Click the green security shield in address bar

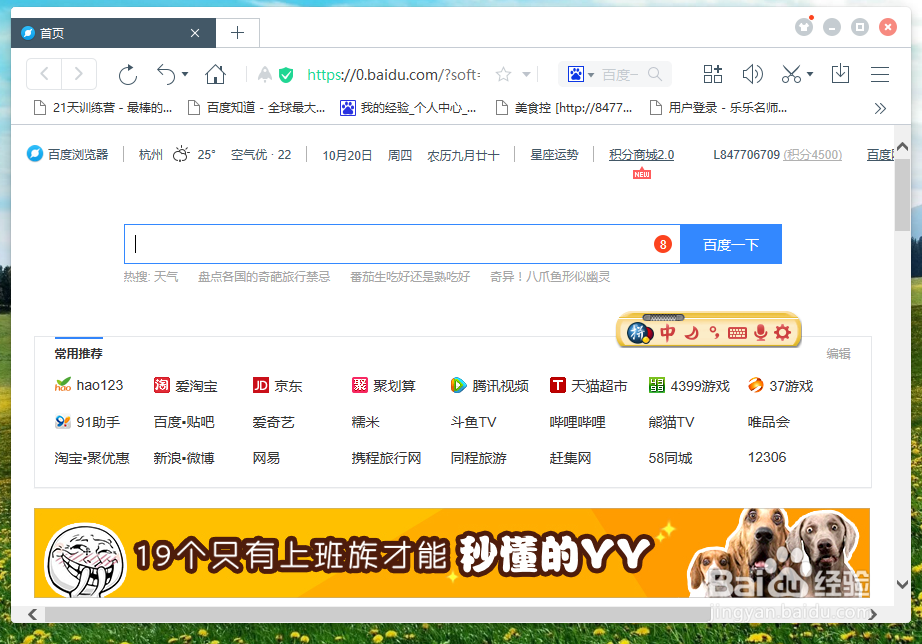[286, 74]
